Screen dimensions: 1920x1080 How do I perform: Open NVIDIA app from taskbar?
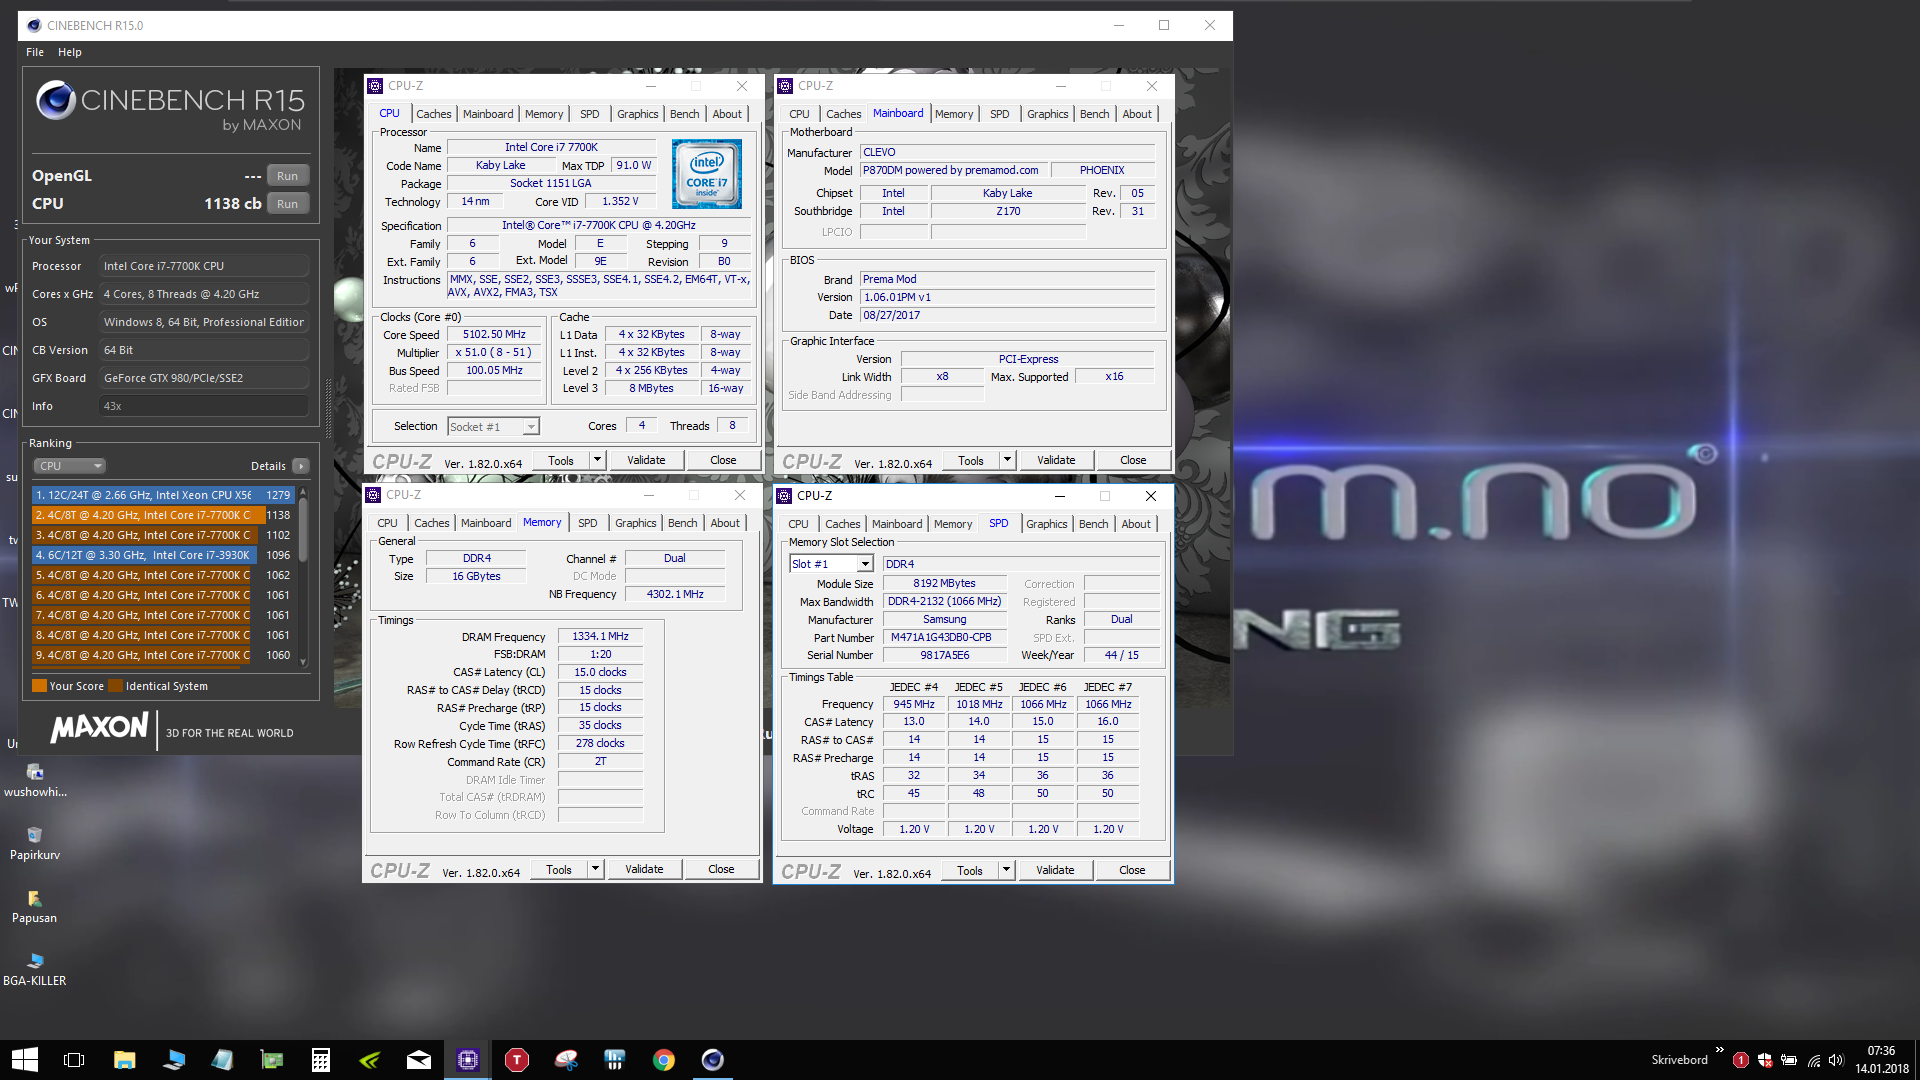coord(370,1060)
